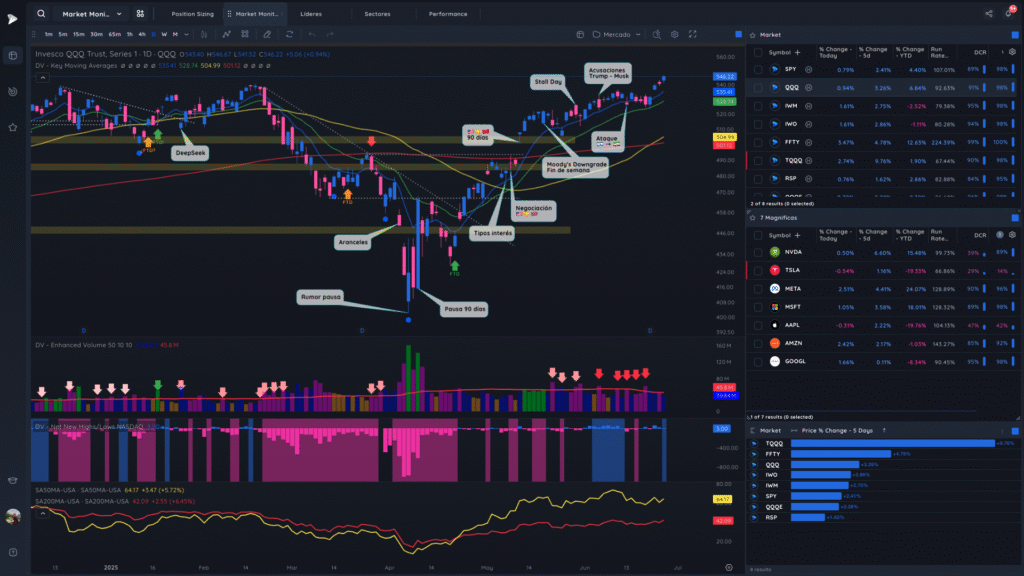The height and width of the screenshot is (576, 1024).
Task: Tick the select-all checkbox in Market list
Action: (x=758, y=52)
